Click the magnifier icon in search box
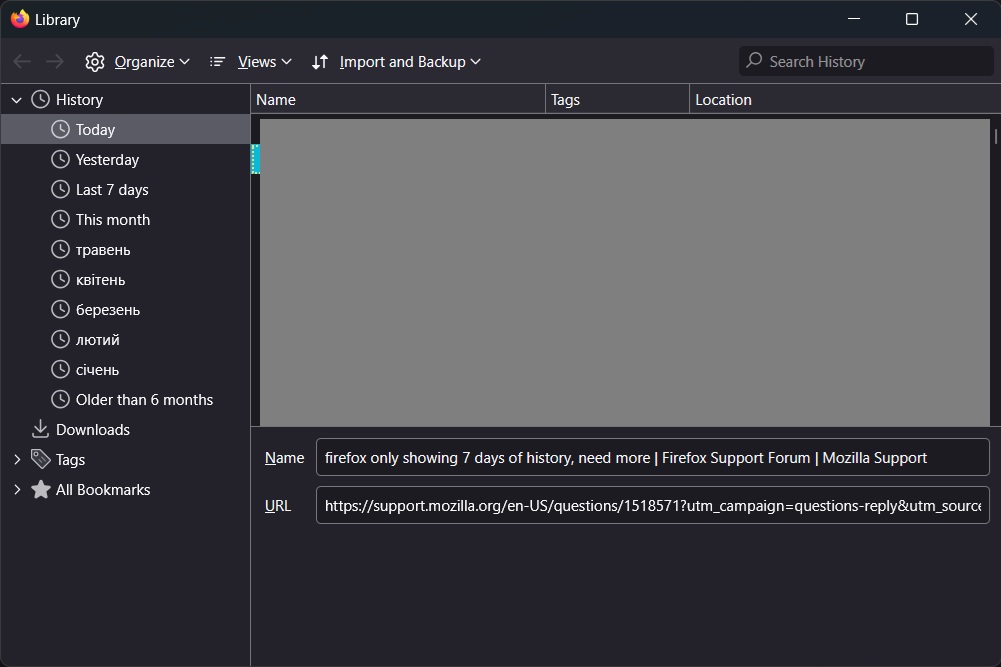1001x667 pixels. click(x=754, y=61)
